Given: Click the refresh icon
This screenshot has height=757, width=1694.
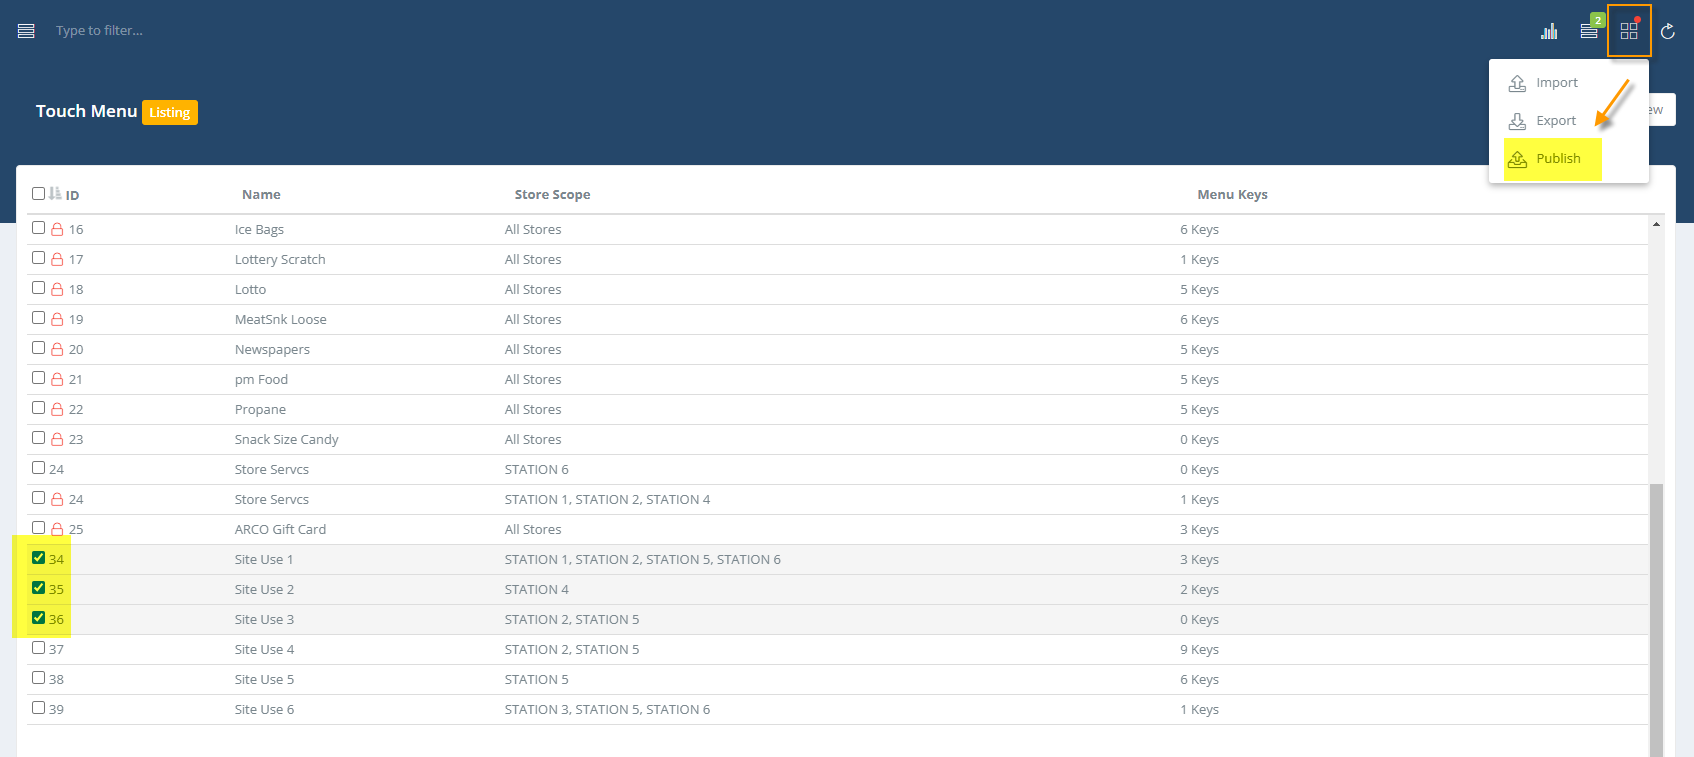Looking at the screenshot, I should [x=1668, y=31].
